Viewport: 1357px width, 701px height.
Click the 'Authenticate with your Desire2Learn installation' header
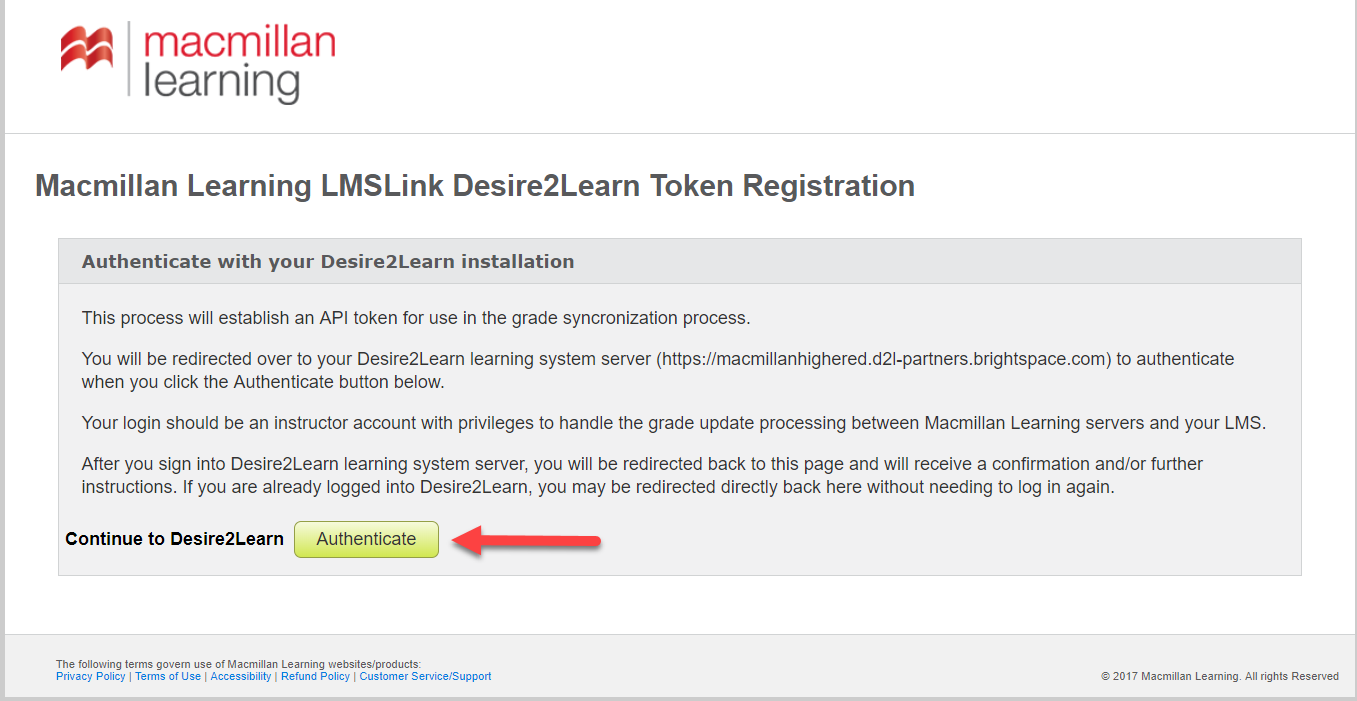327,261
